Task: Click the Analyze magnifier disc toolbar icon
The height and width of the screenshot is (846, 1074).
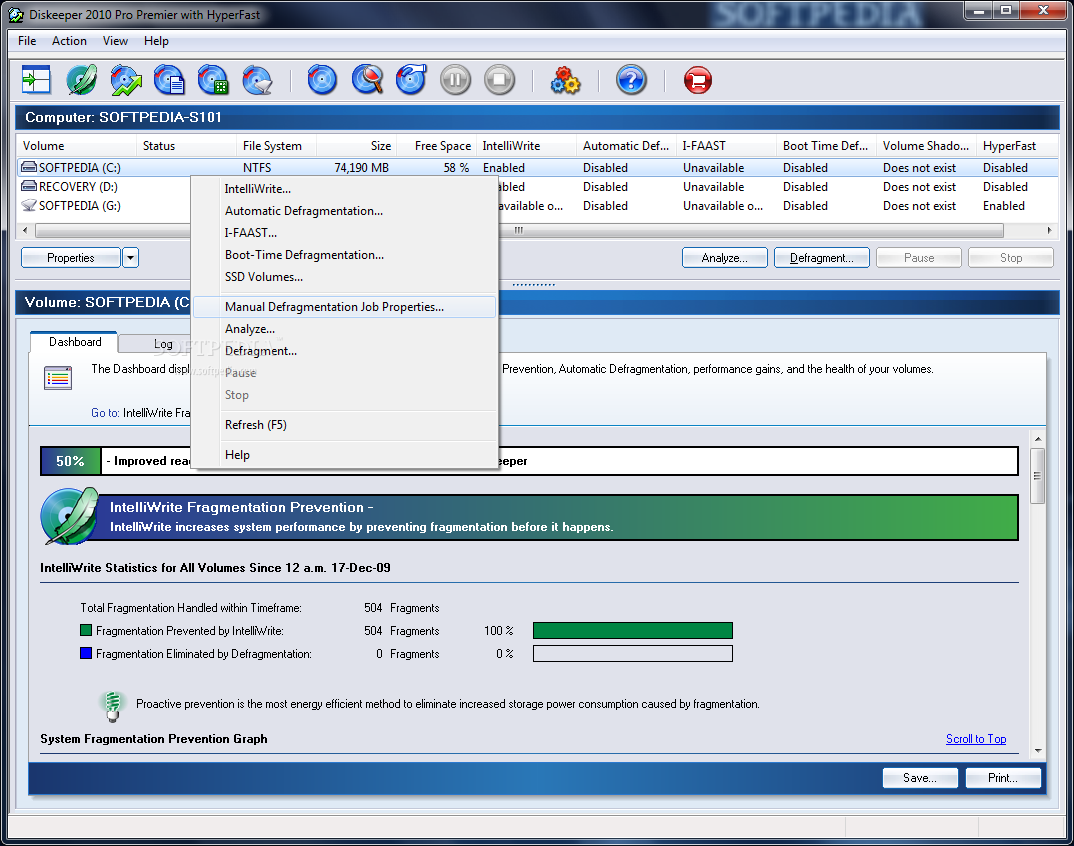Action: [x=368, y=80]
